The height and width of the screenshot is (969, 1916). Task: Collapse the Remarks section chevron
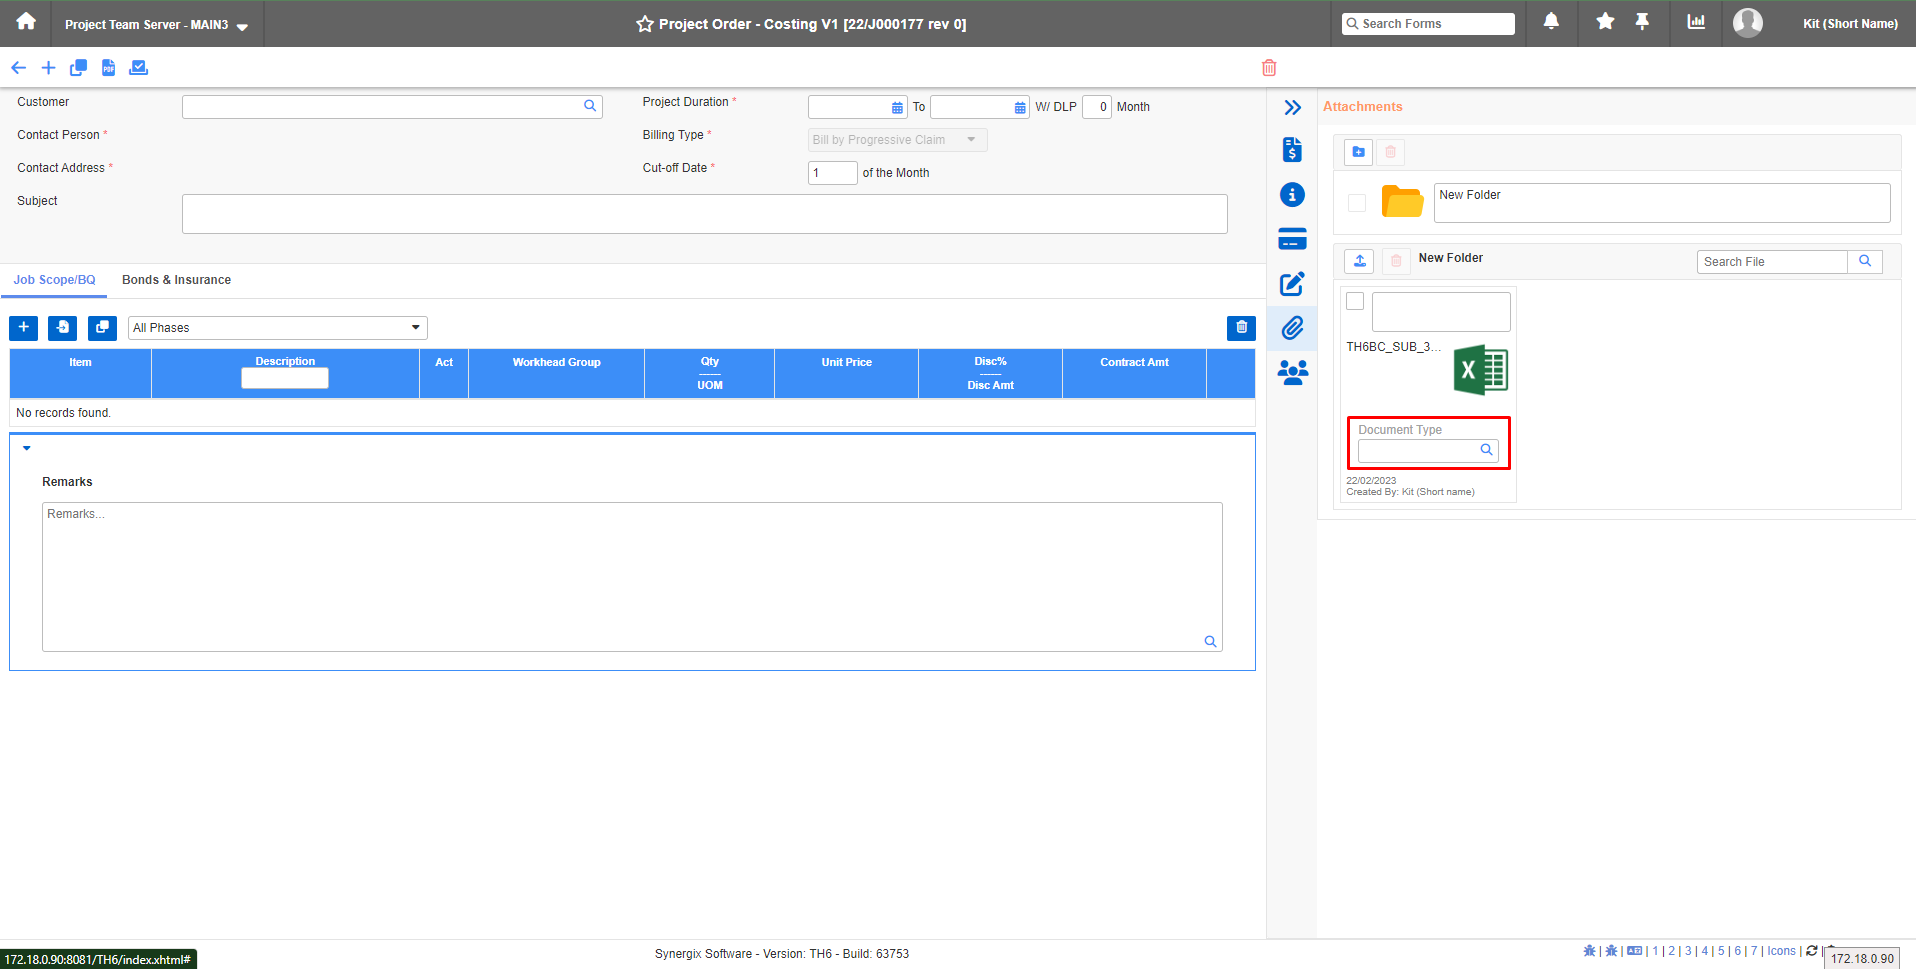(x=26, y=448)
